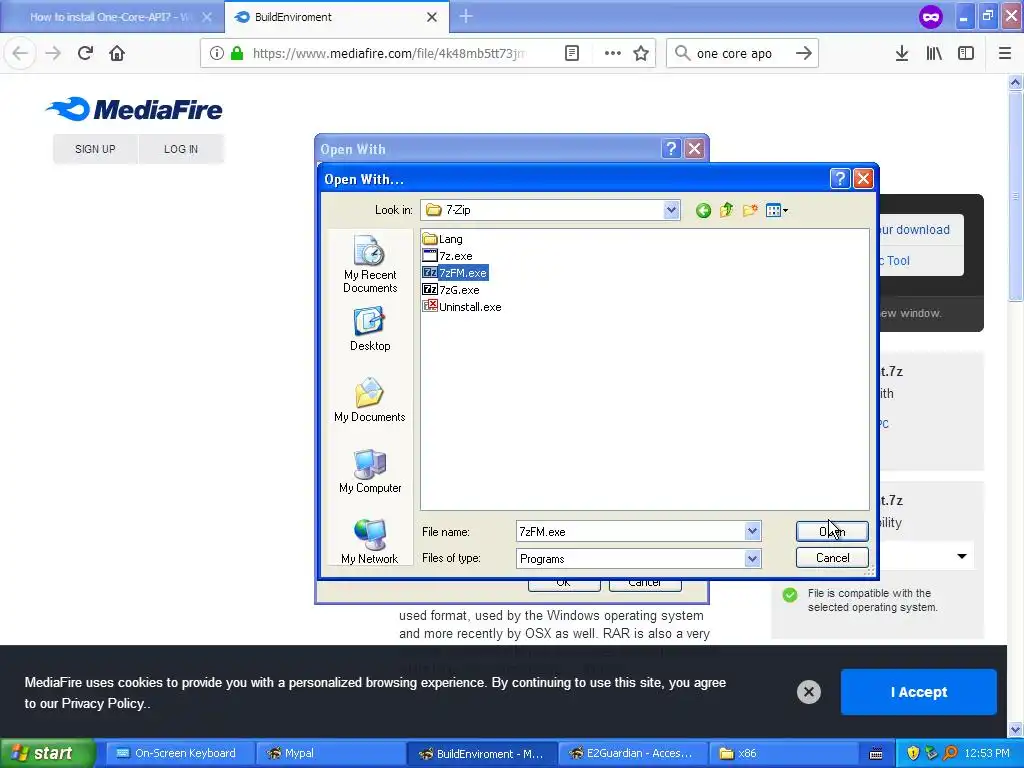Open My Recent Documents place

[x=370, y=264]
